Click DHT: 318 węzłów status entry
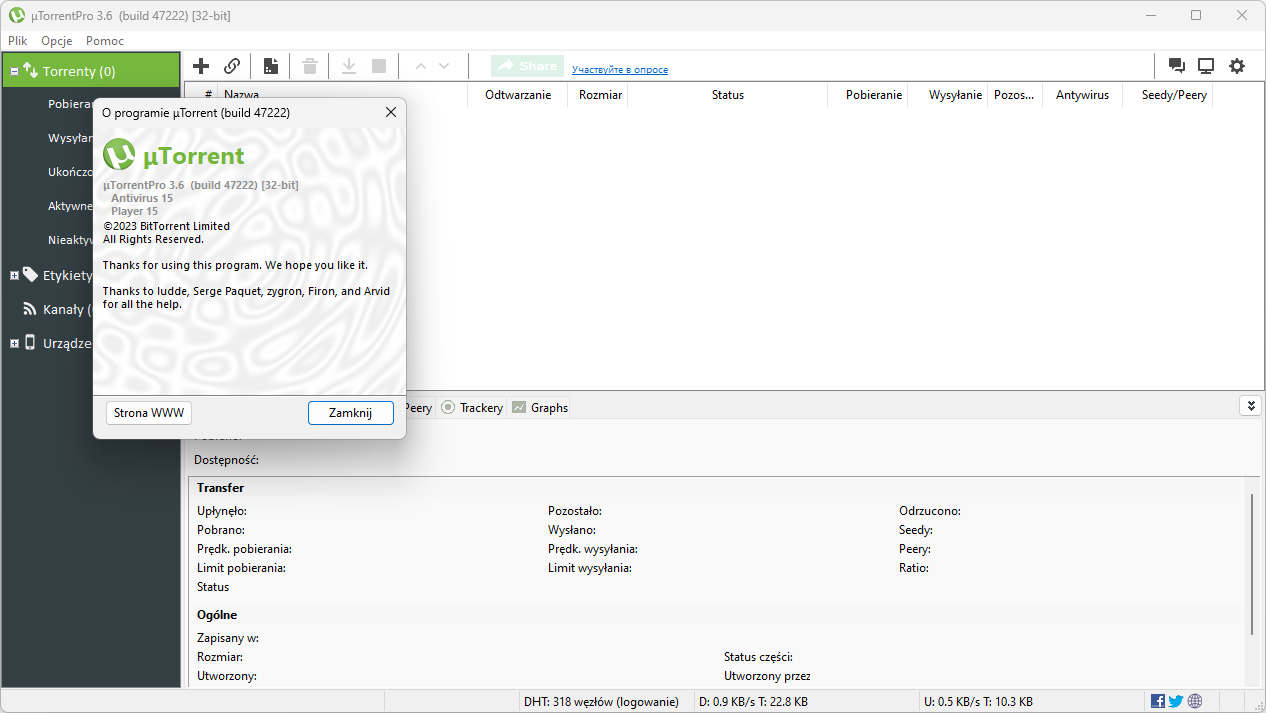The height and width of the screenshot is (713, 1266). 602,702
